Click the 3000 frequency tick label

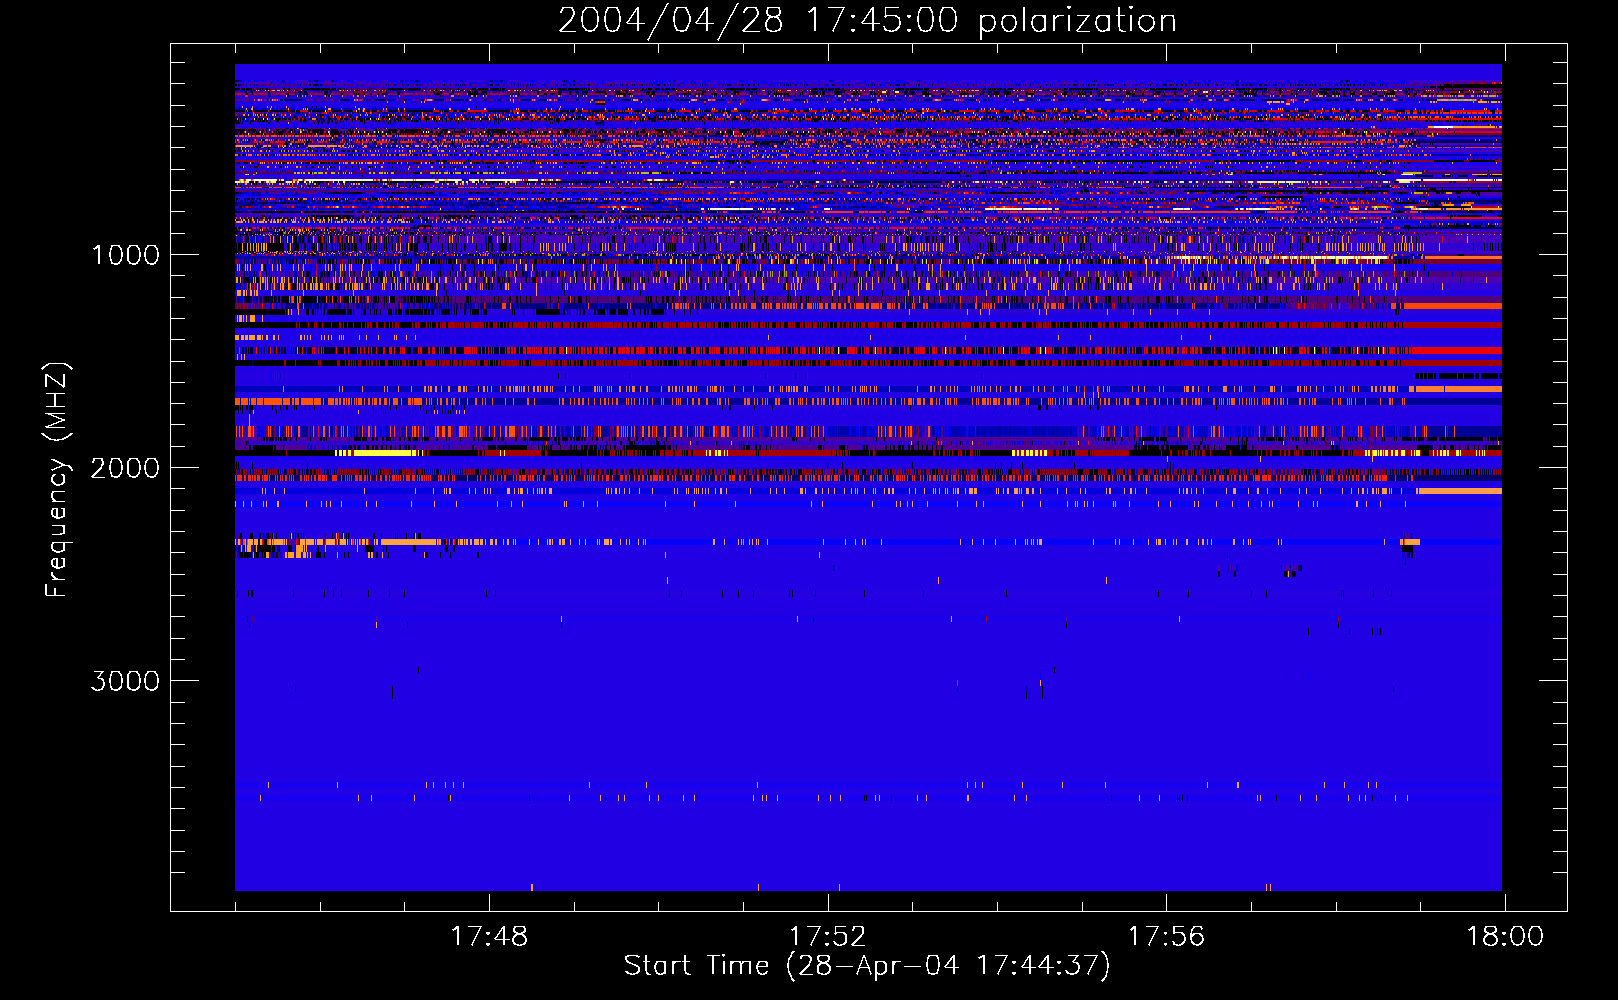125,681
